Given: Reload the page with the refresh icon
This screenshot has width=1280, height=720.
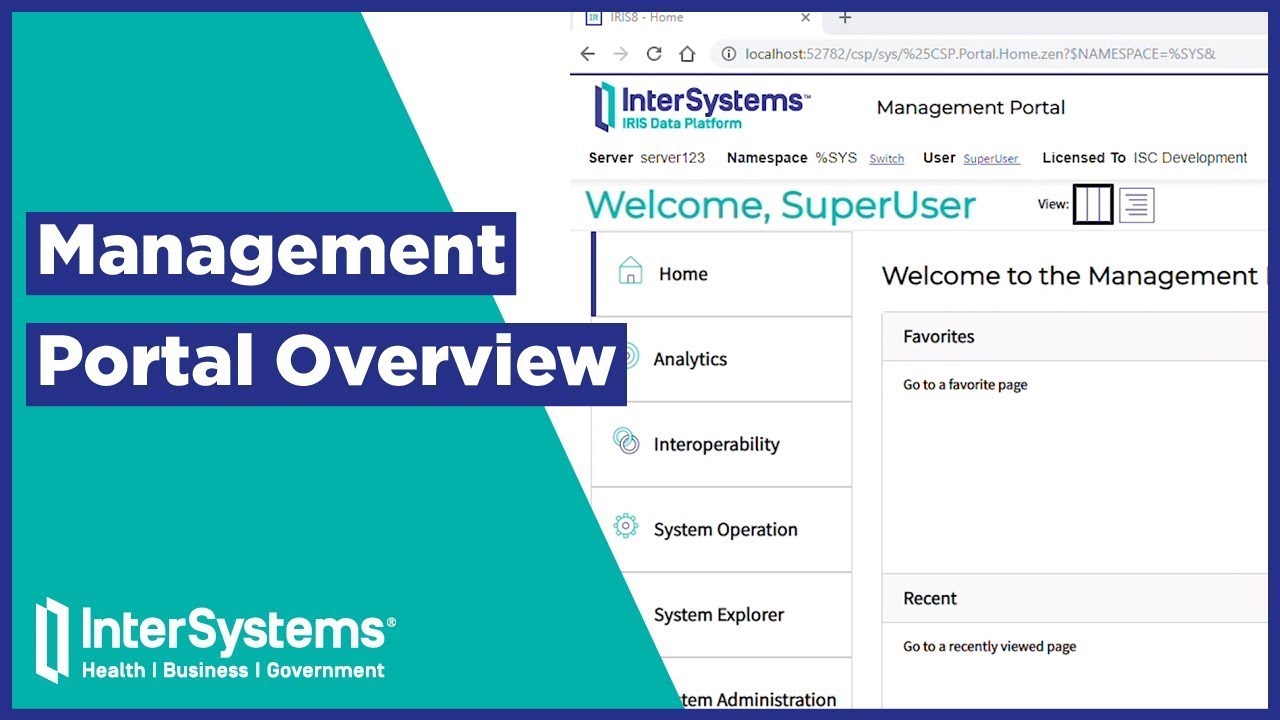Looking at the screenshot, I should [654, 54].
